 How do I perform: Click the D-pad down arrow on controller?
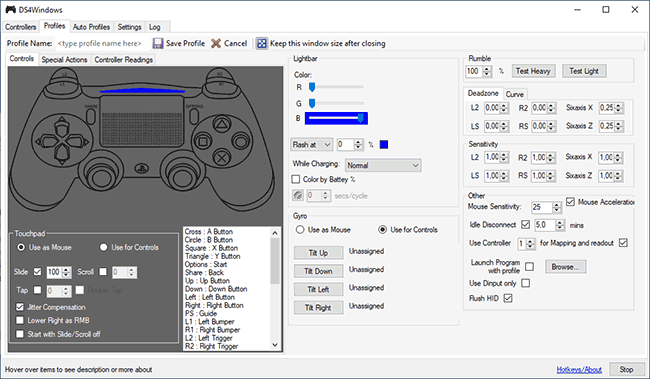62,155
